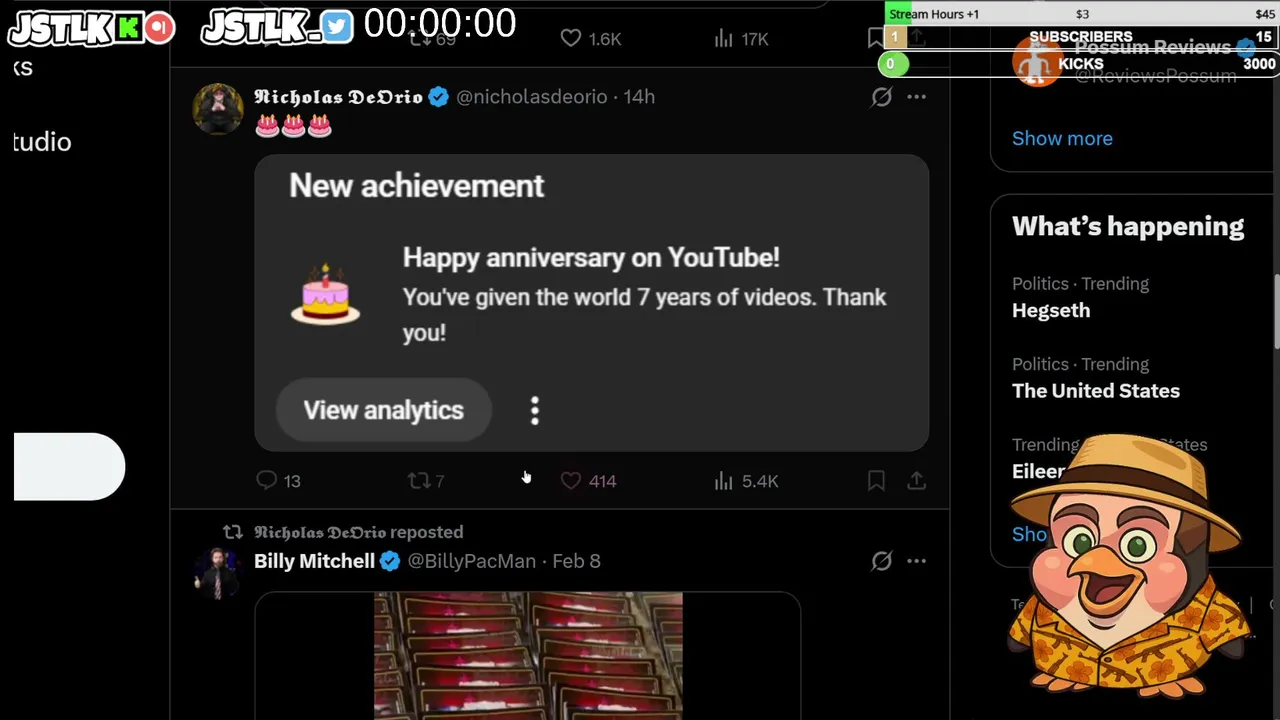The height and width of the screenshot is (720, 1280).
Task: Open more options on Billy Mitchell tweet
Action: 916,561
